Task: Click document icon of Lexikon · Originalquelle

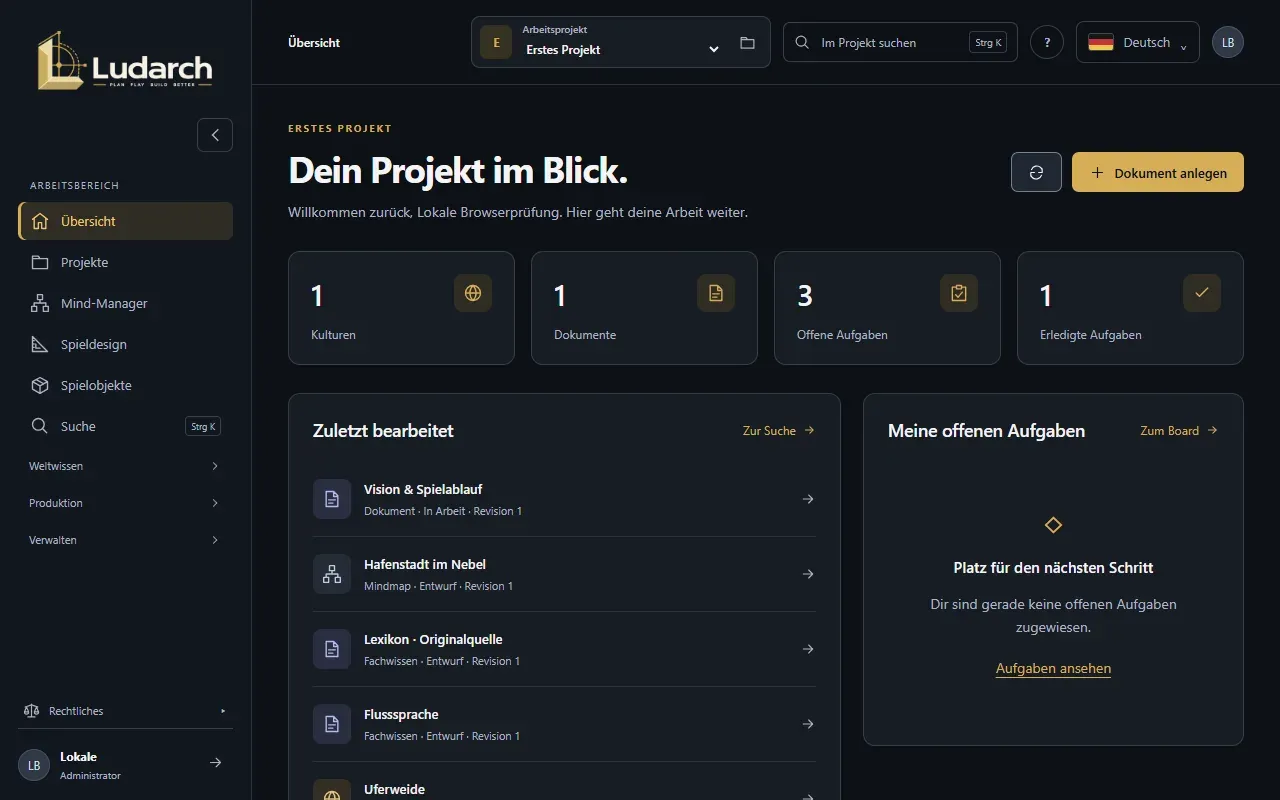Action: click(332, 649)
